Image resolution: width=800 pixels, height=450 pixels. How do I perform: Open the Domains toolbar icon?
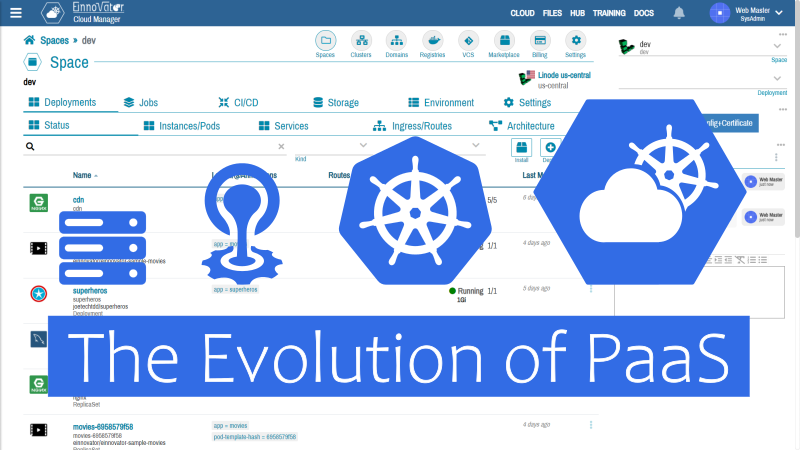click(x=396, y=44)
